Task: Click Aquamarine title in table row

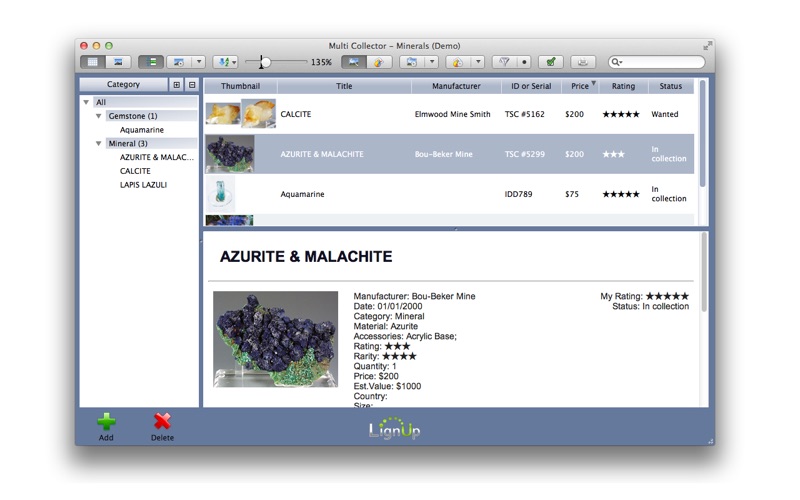Action: pyautogui.click(x=303, y=194)
